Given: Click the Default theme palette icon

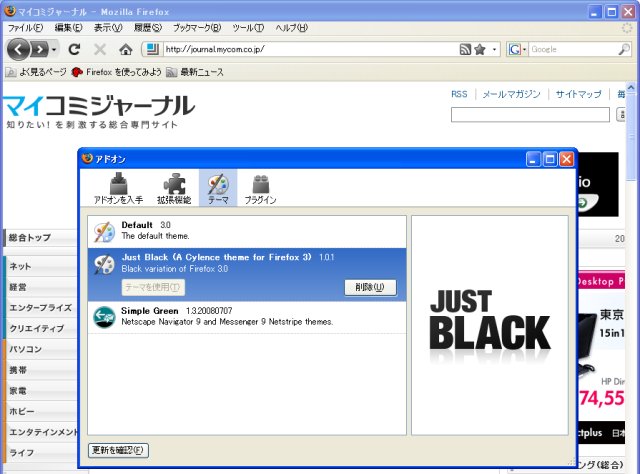Looking at the screenshot, I should 104,231.
